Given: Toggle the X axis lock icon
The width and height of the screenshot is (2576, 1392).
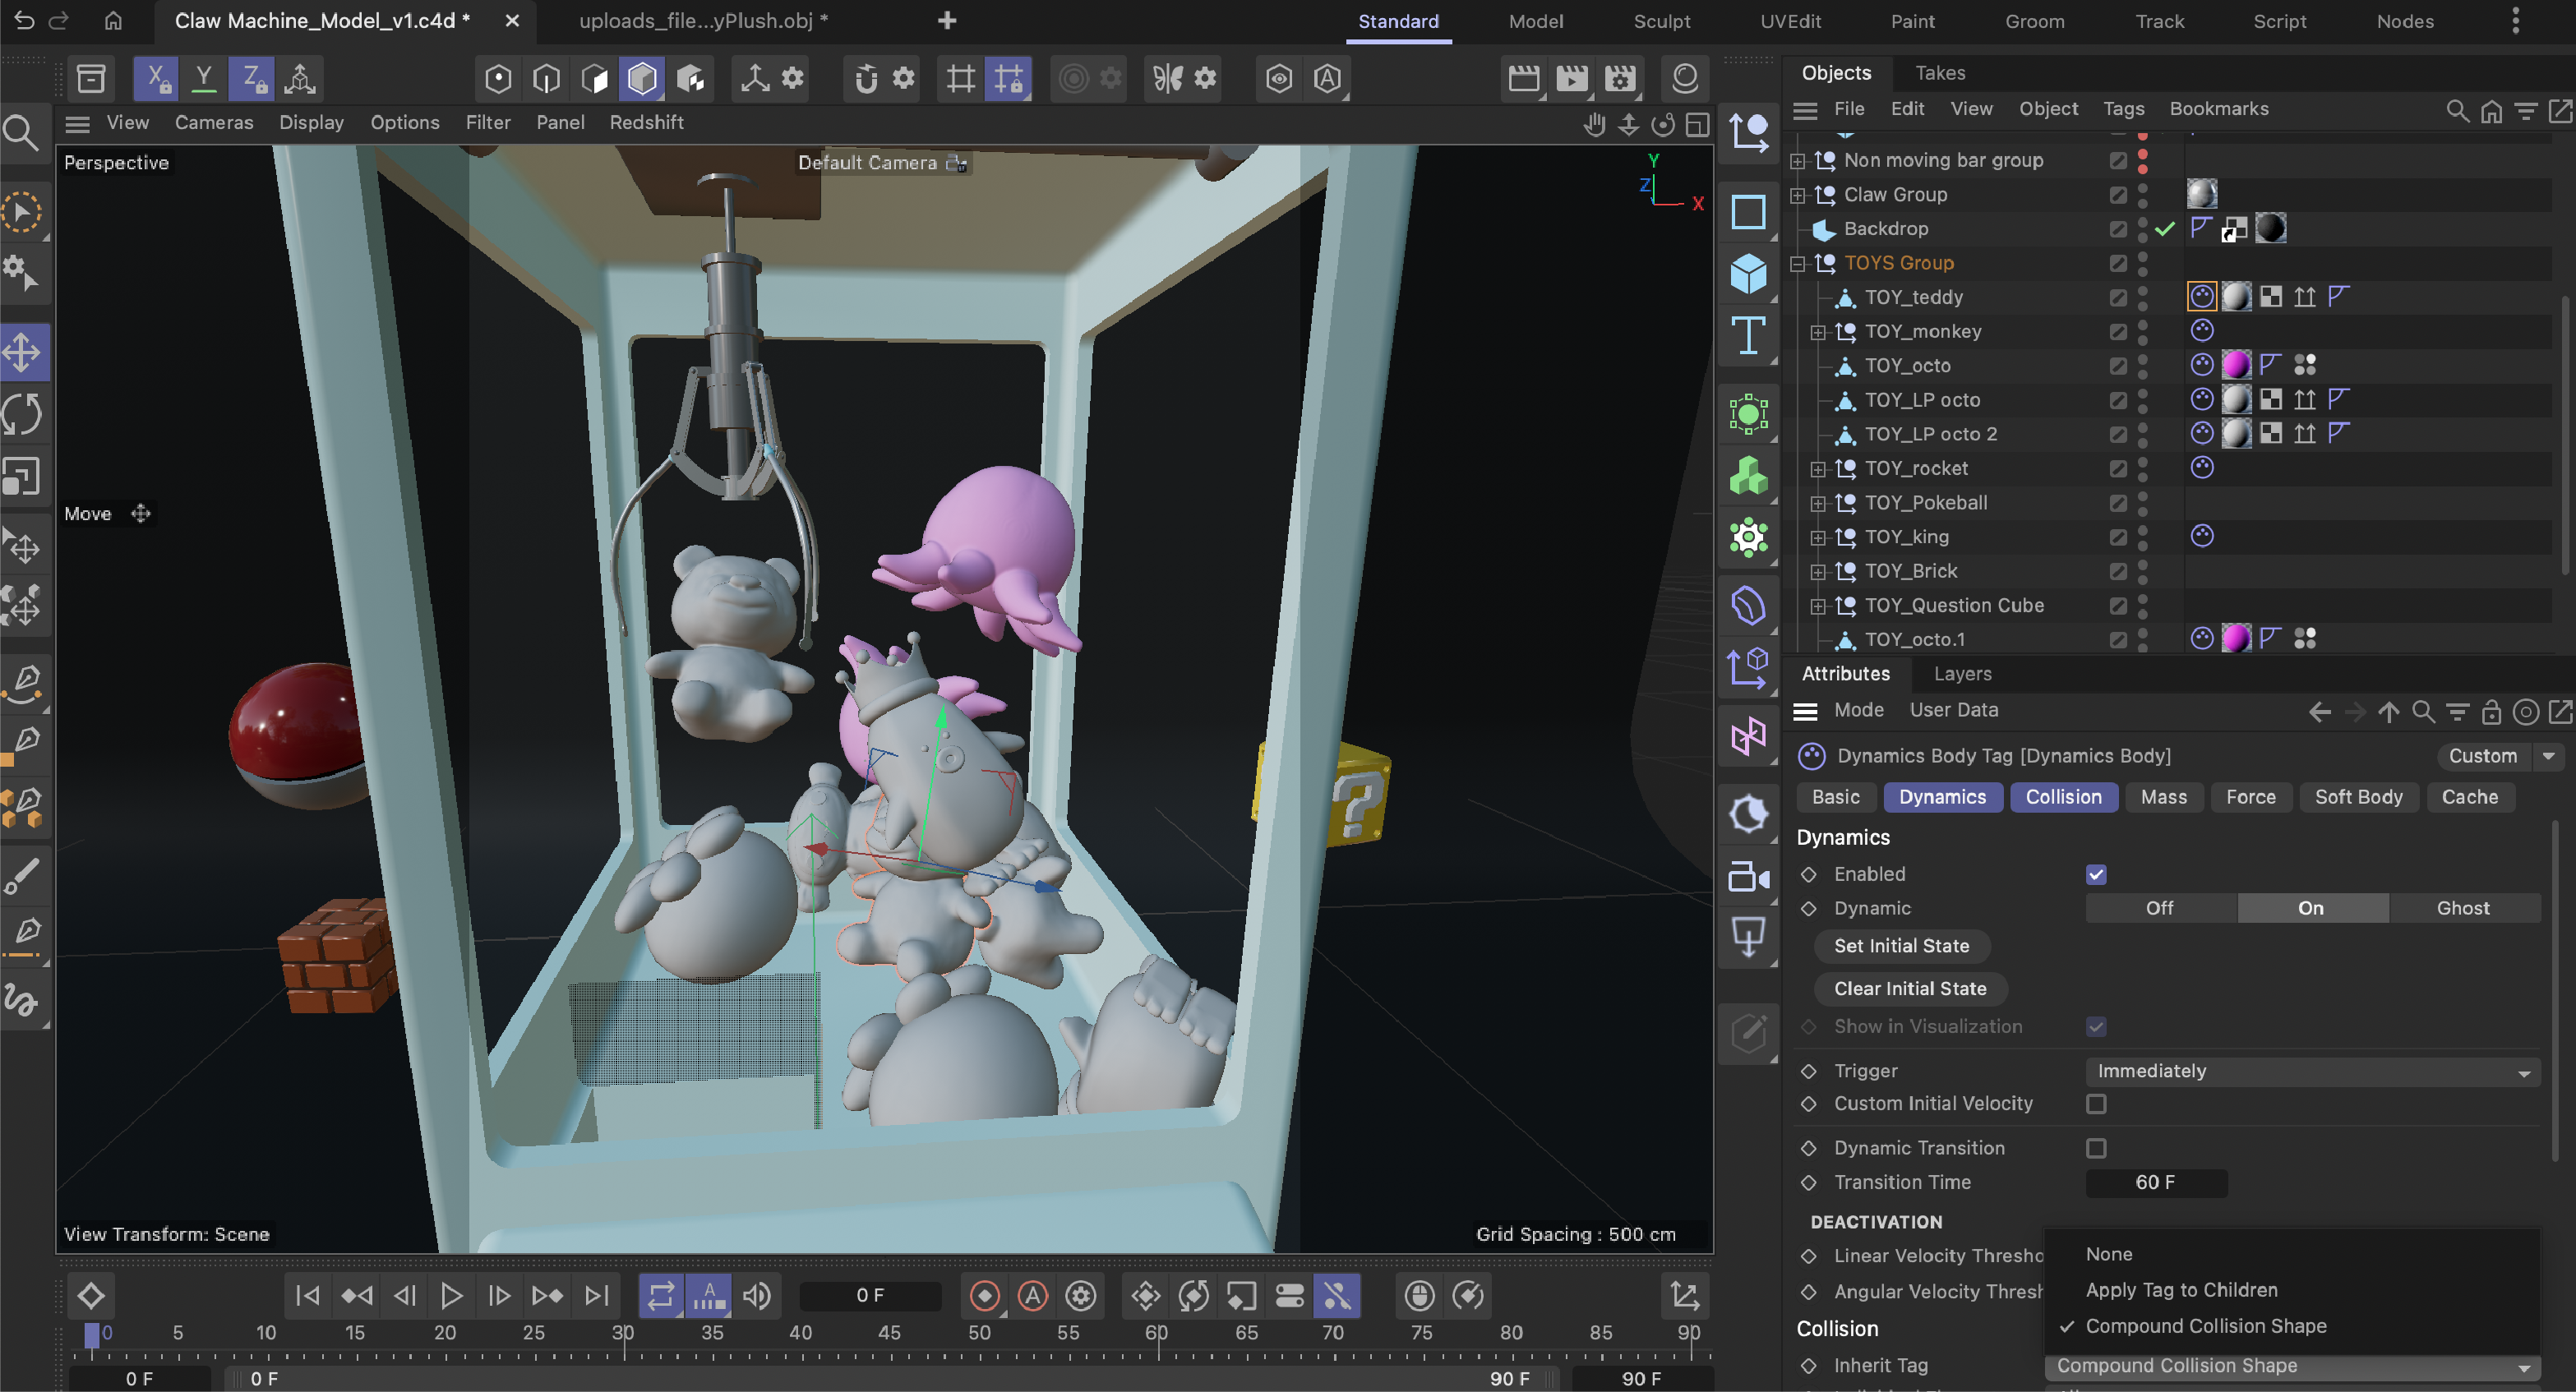Looking at the screenshot, I should point(156,78).
